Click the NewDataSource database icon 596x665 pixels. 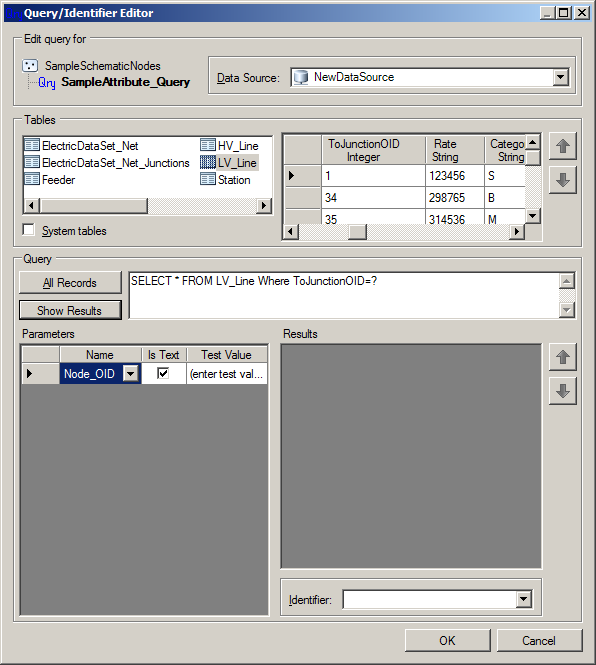[x=301, y=77]
